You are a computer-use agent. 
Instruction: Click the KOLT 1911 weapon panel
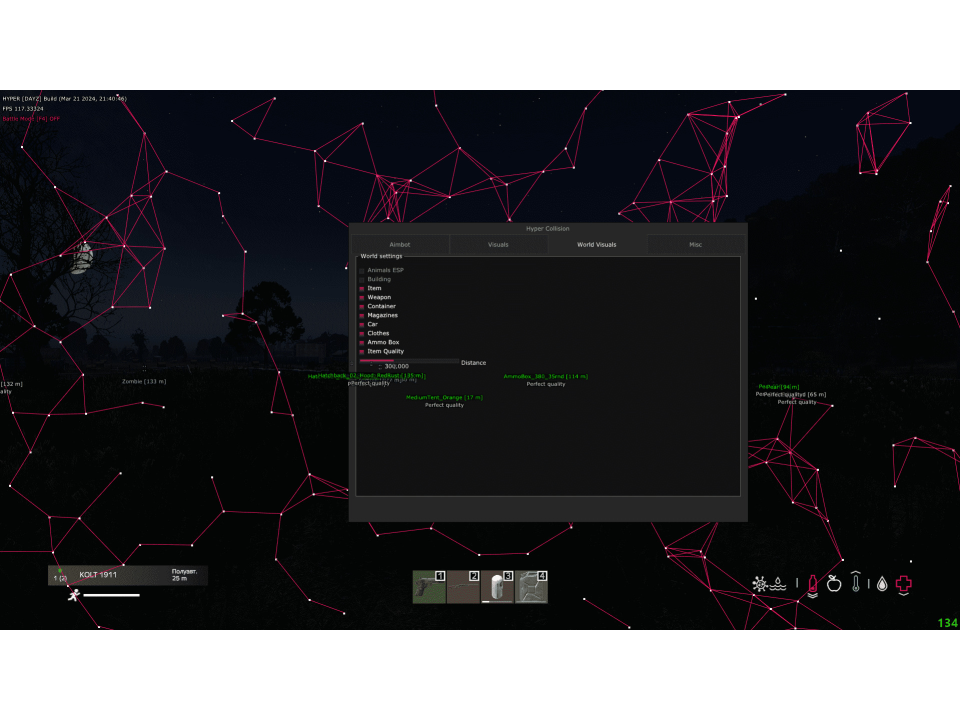(128, 576)
